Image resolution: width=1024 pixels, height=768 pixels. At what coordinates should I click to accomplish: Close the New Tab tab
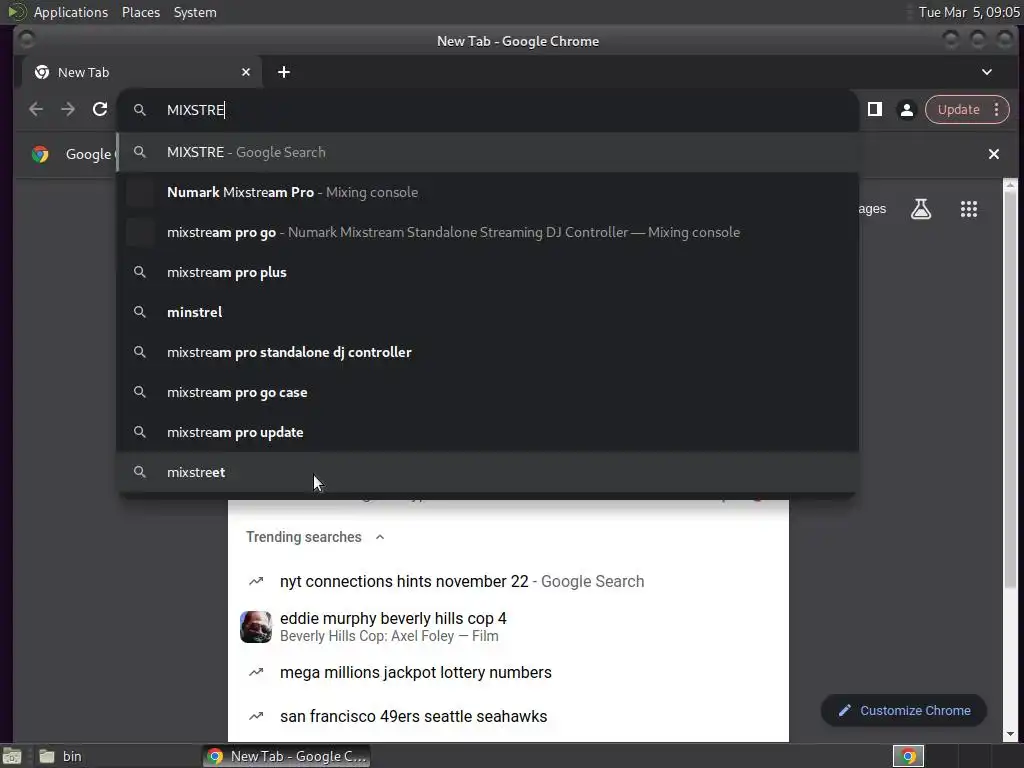[x=246, y=72]
